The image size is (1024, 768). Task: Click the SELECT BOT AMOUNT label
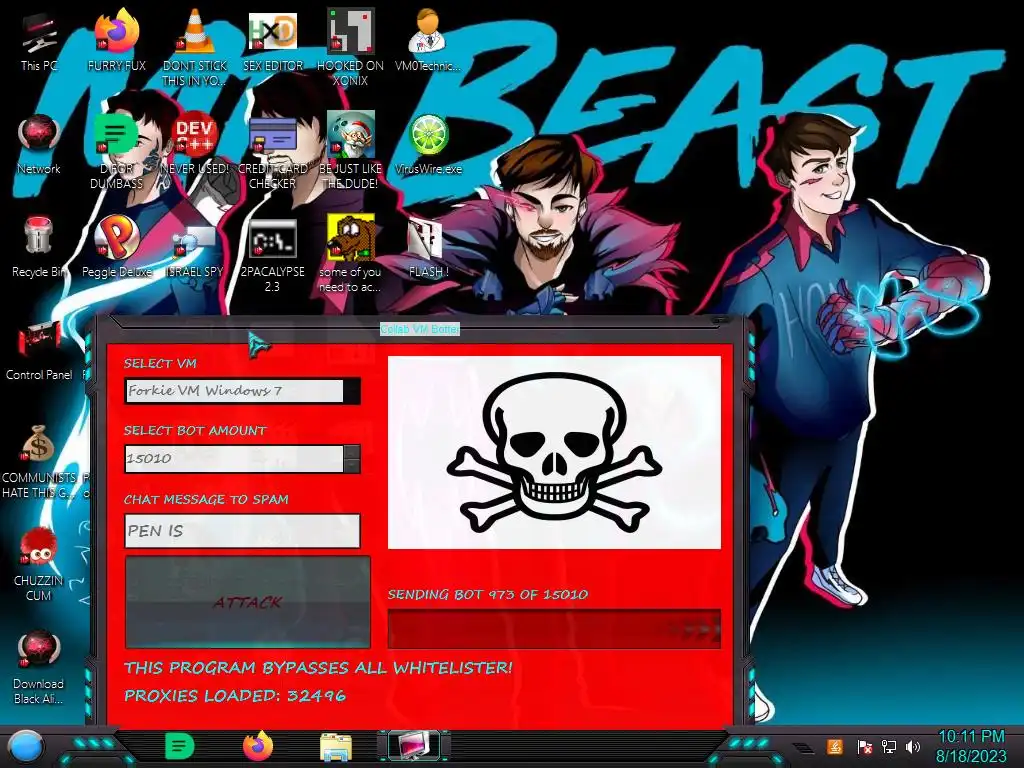pos(195,430)
